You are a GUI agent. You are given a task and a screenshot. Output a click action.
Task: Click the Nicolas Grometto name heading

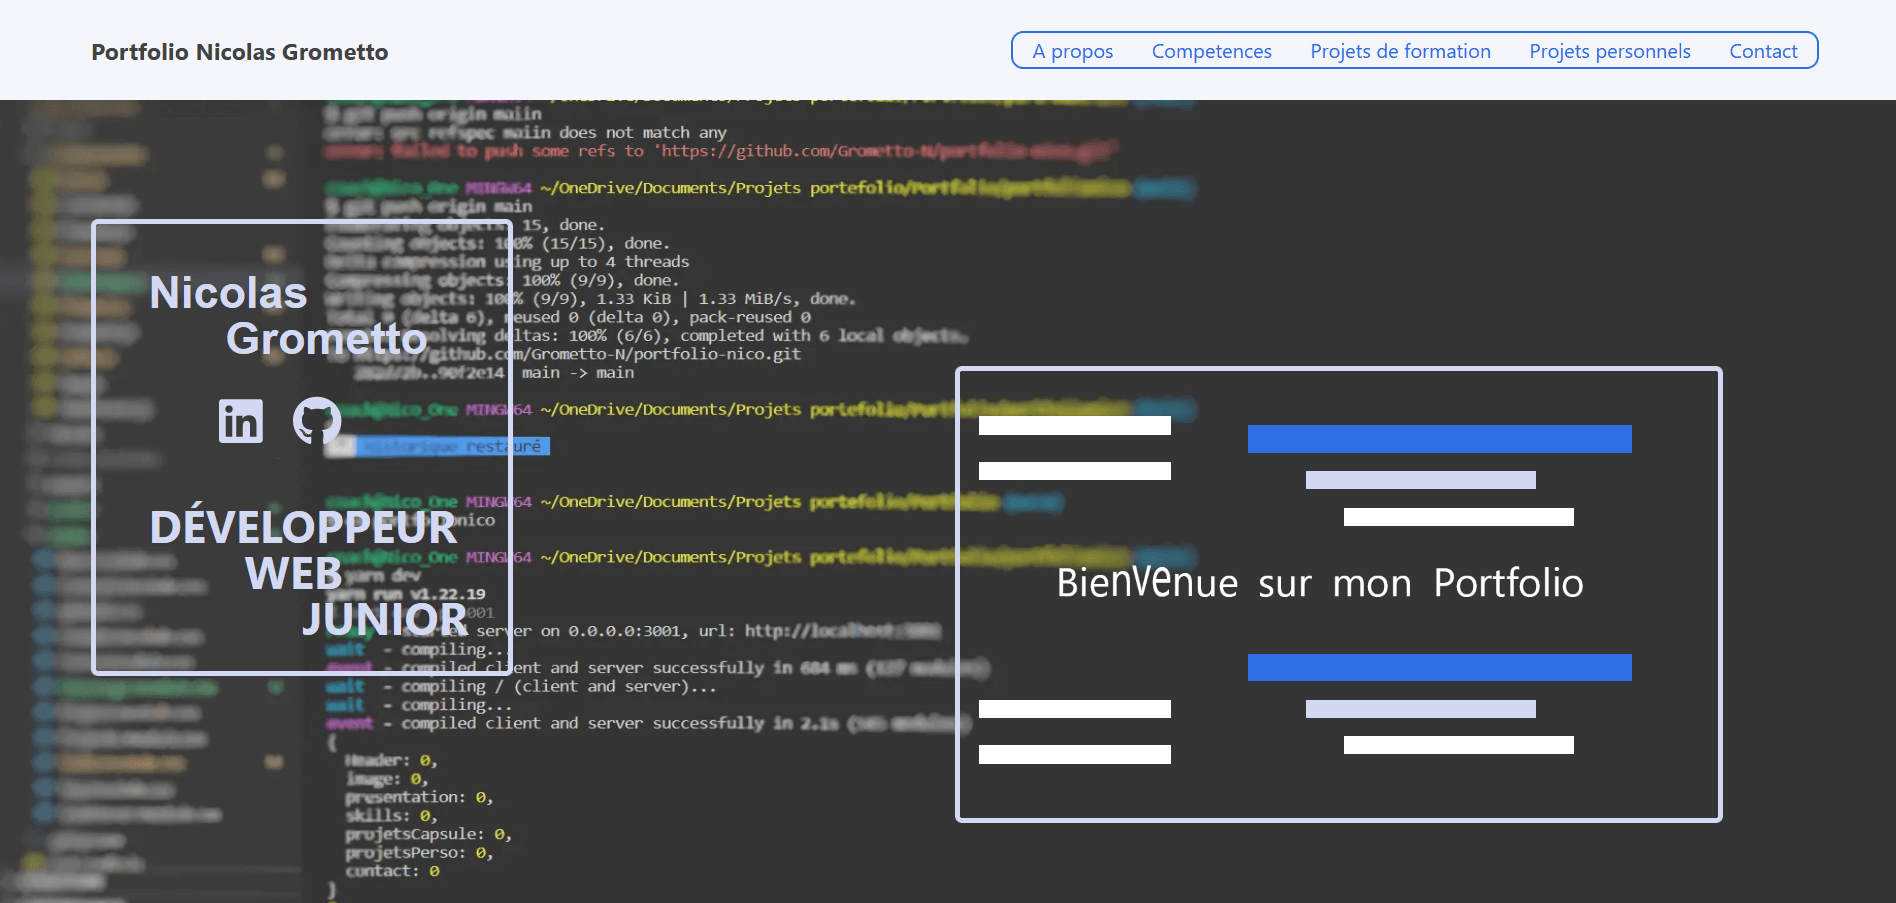288,316
